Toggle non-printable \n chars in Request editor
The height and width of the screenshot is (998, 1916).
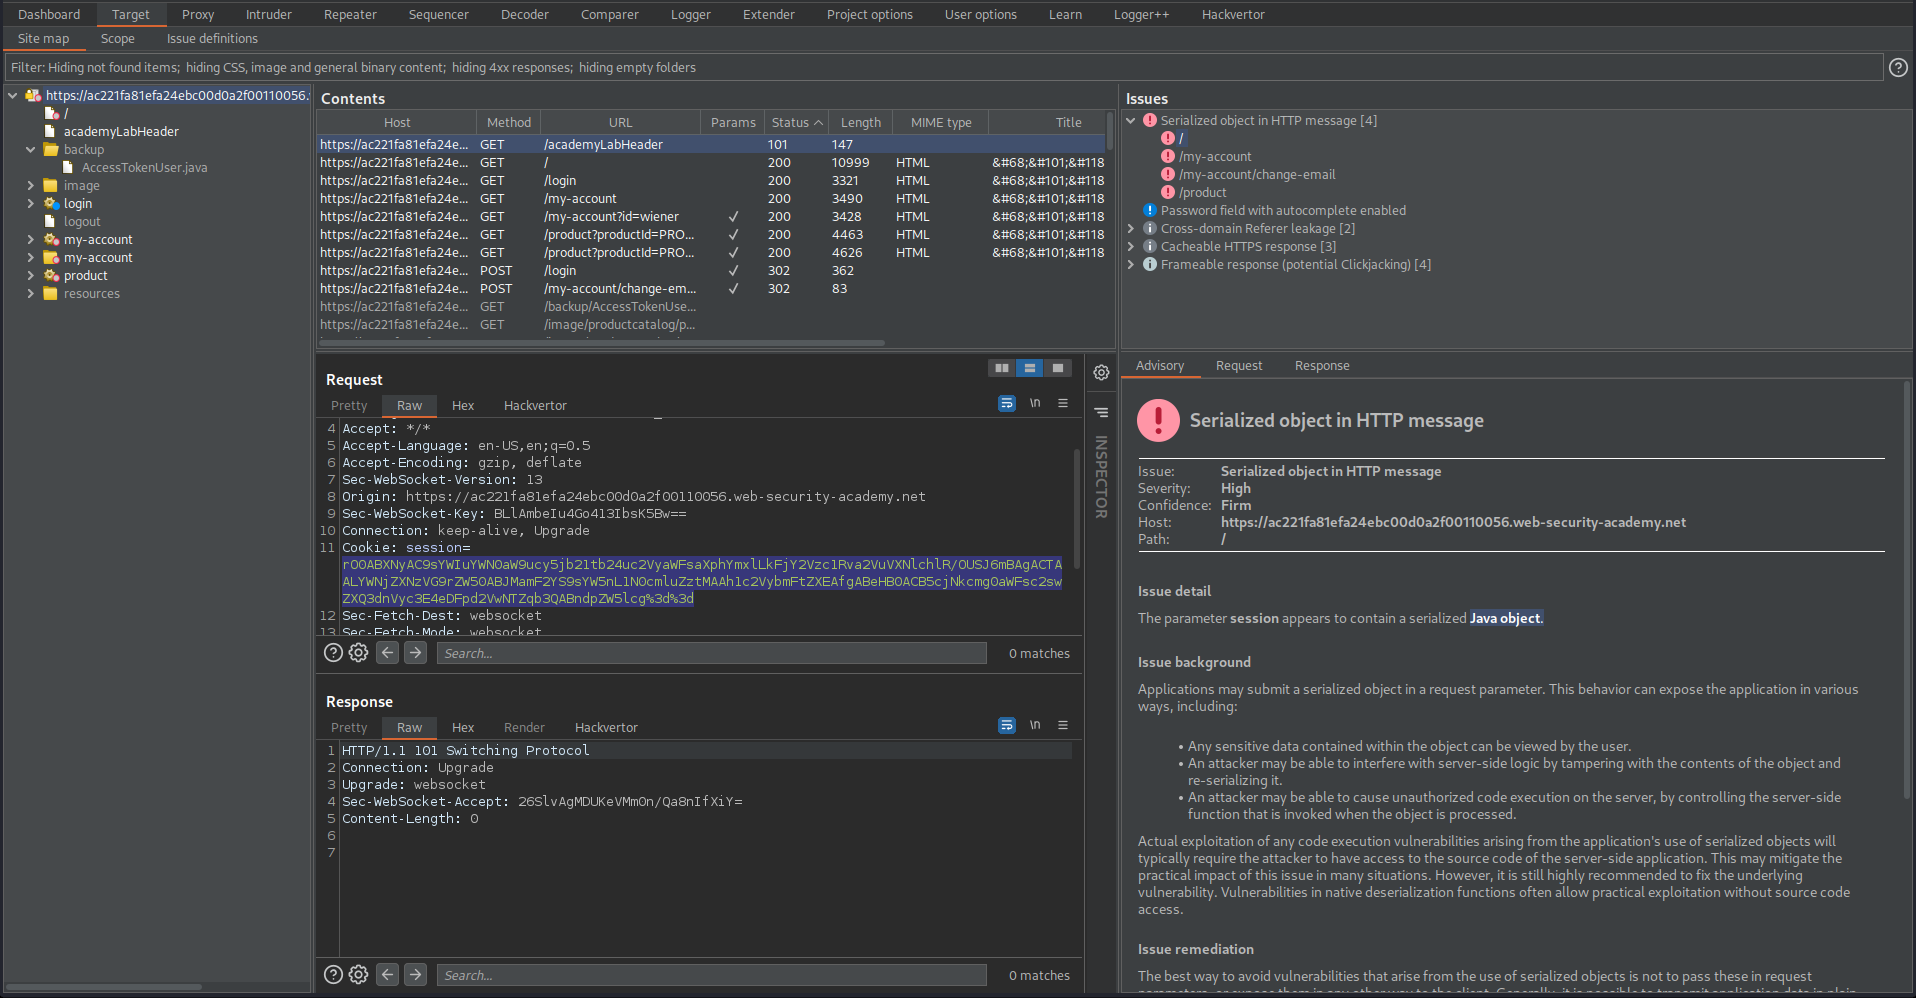coord(1035,403)
